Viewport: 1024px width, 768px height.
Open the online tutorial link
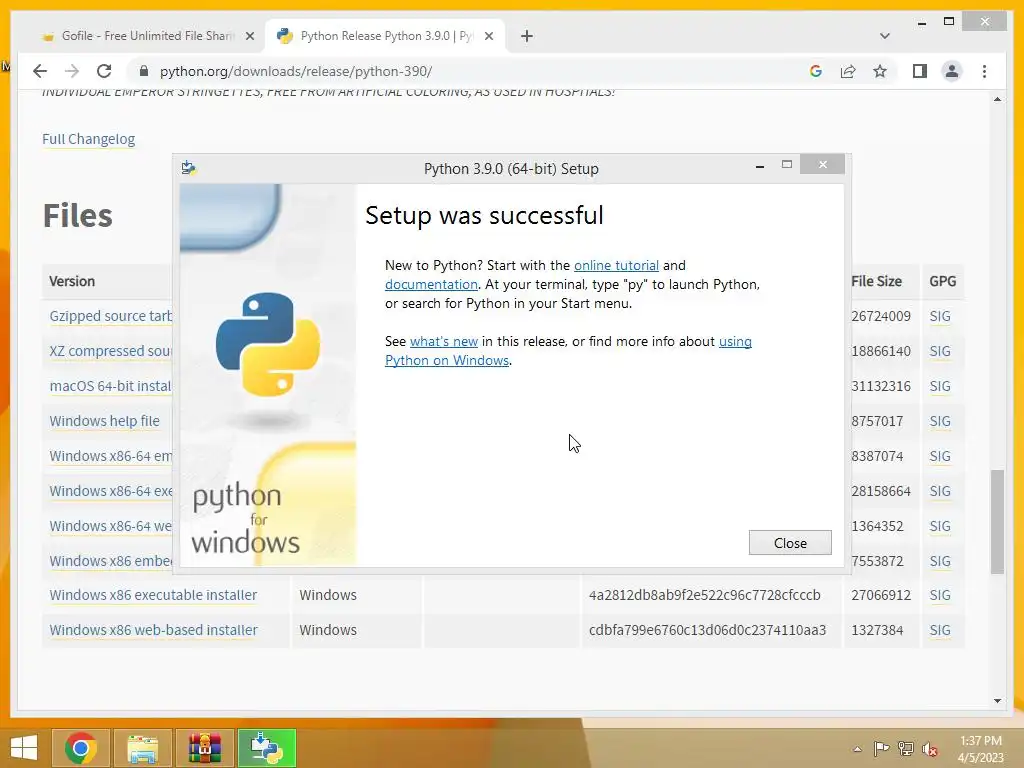point(616,265)
